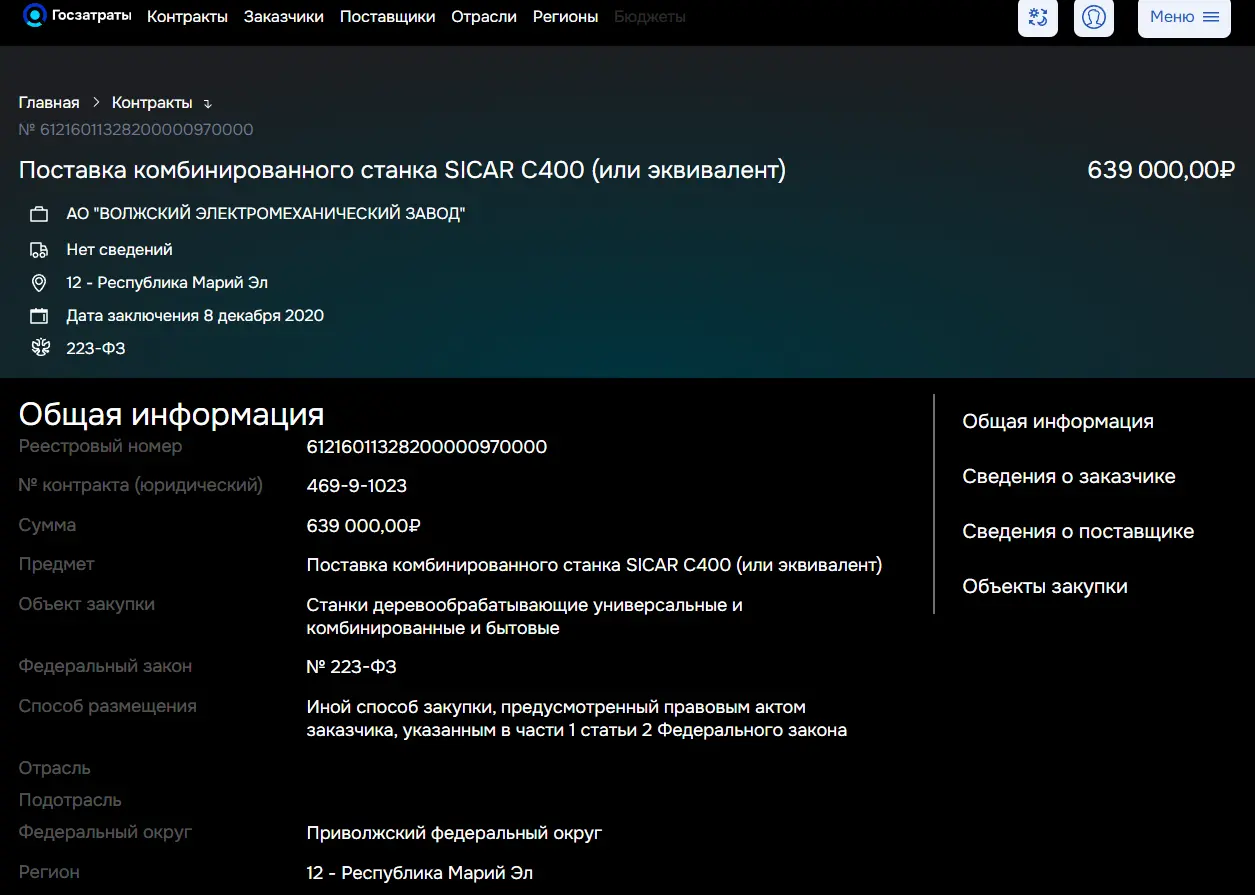Jump to Объекты закупки section

pyautogui.click(x=1045, y=587)
